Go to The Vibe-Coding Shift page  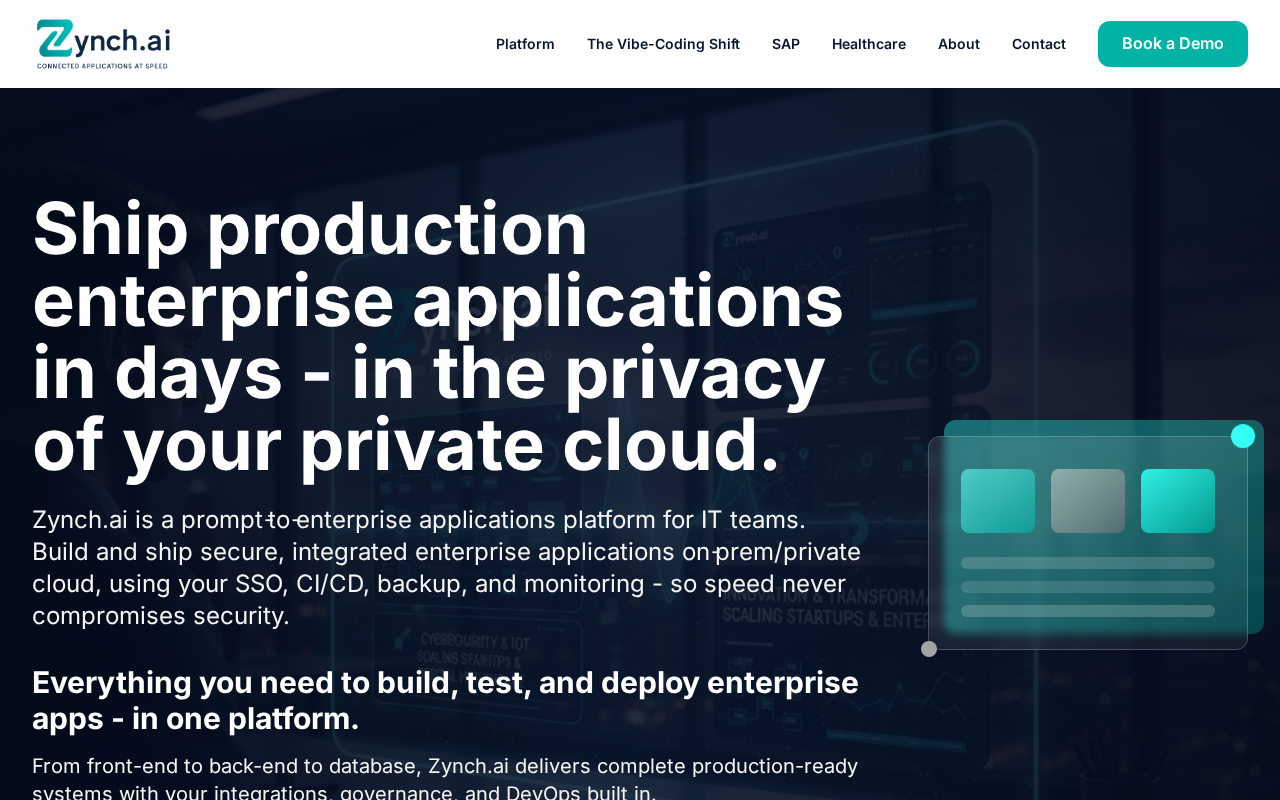pyautogui.click(x=663, y=44)
